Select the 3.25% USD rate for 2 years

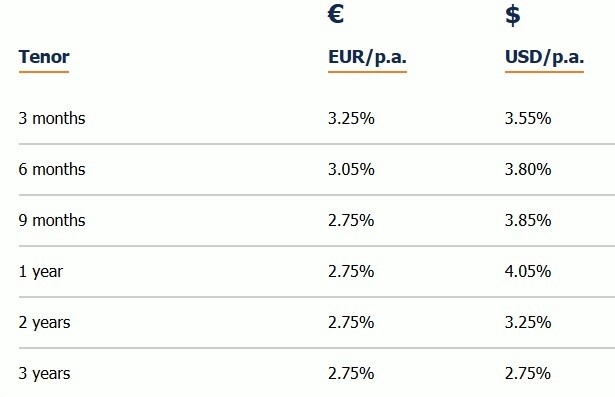[528, 322]
